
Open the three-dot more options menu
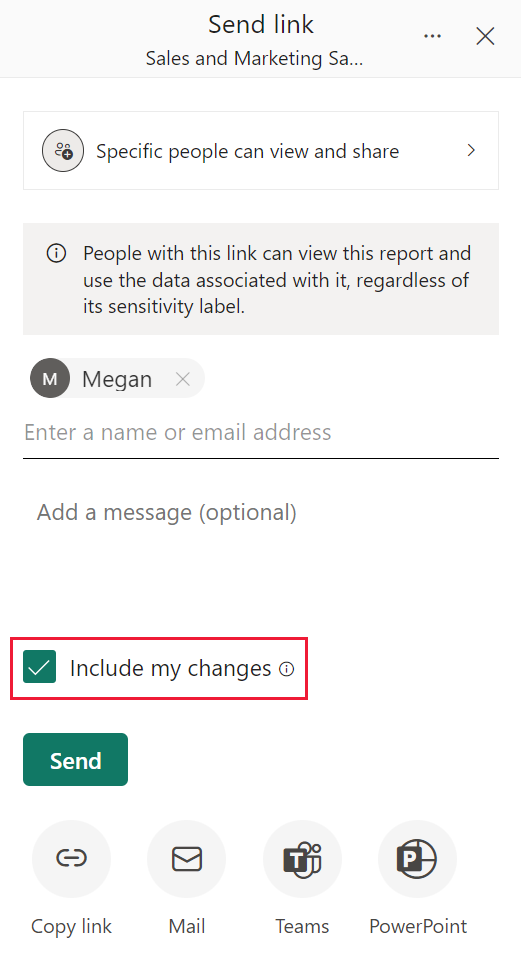[433, 36]
